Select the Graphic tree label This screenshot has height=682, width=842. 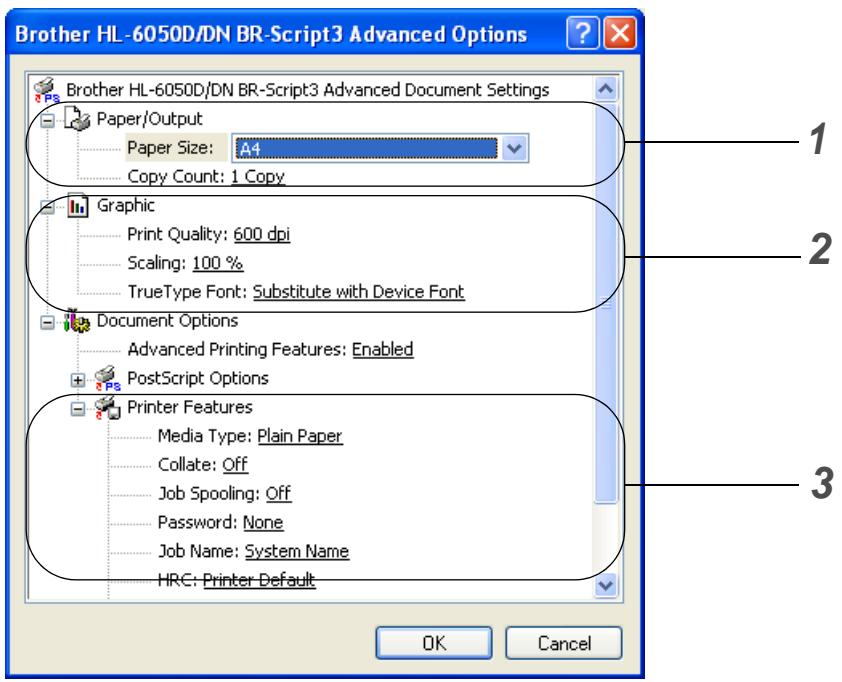coord(126,206)
